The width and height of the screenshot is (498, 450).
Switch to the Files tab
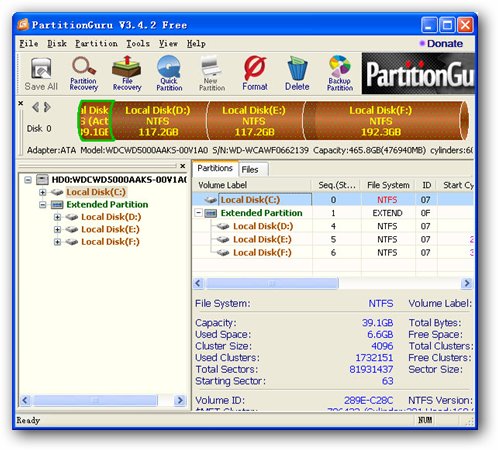point(253,169)
